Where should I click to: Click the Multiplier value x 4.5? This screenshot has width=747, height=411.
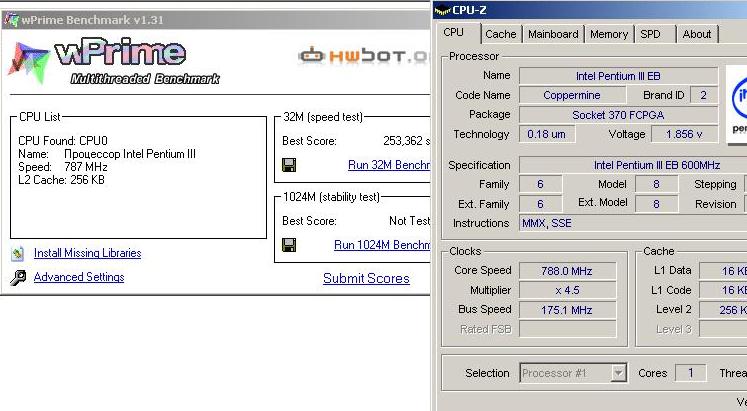click(567, 290)
